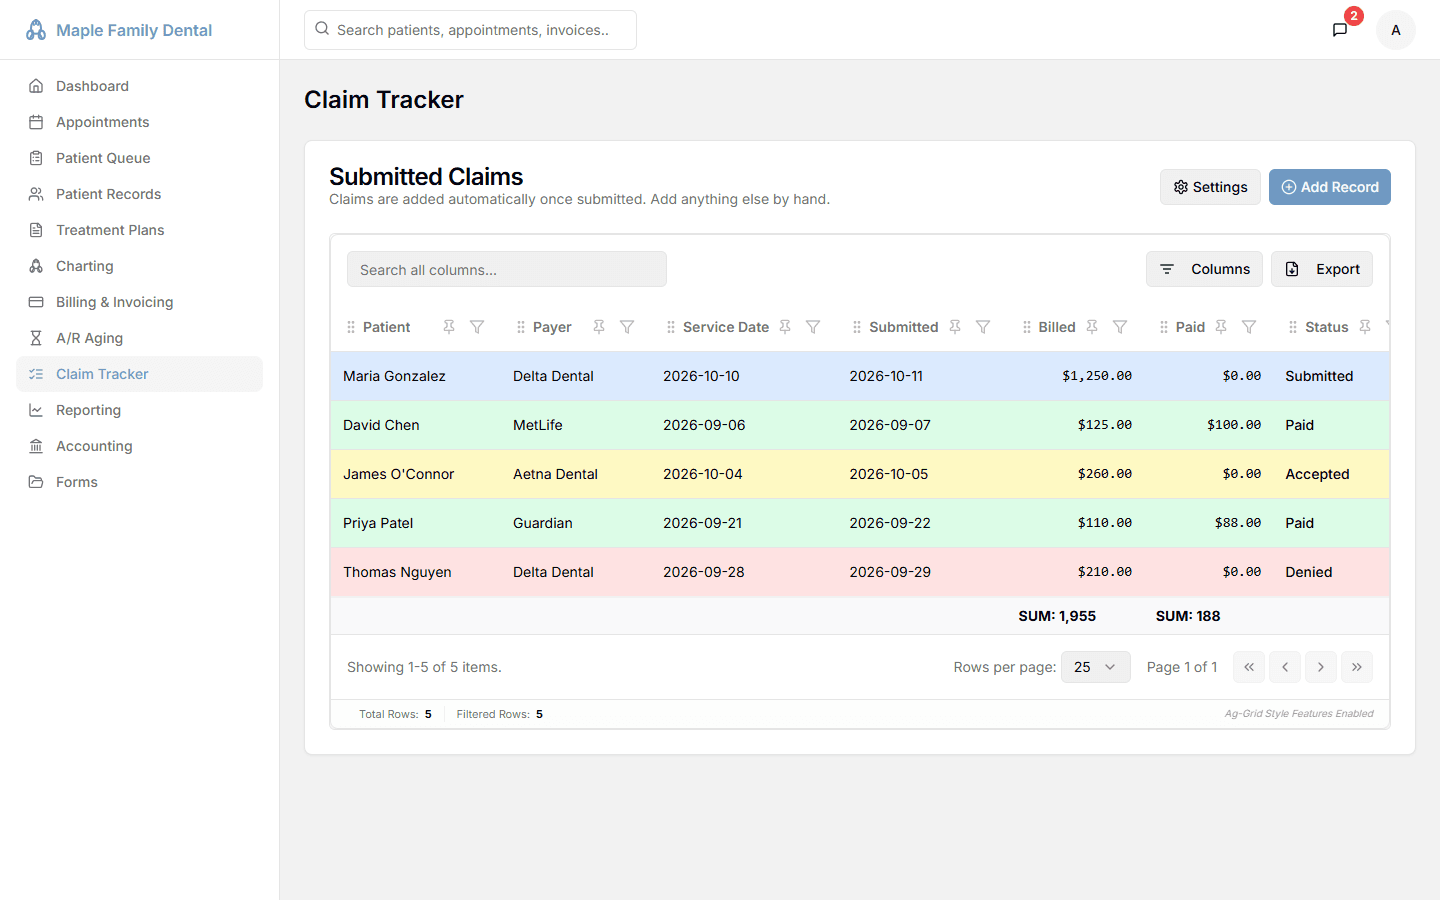1440x900 pixels.
Task: Go to Dashboard in sidebar
Action: point(139,86)
